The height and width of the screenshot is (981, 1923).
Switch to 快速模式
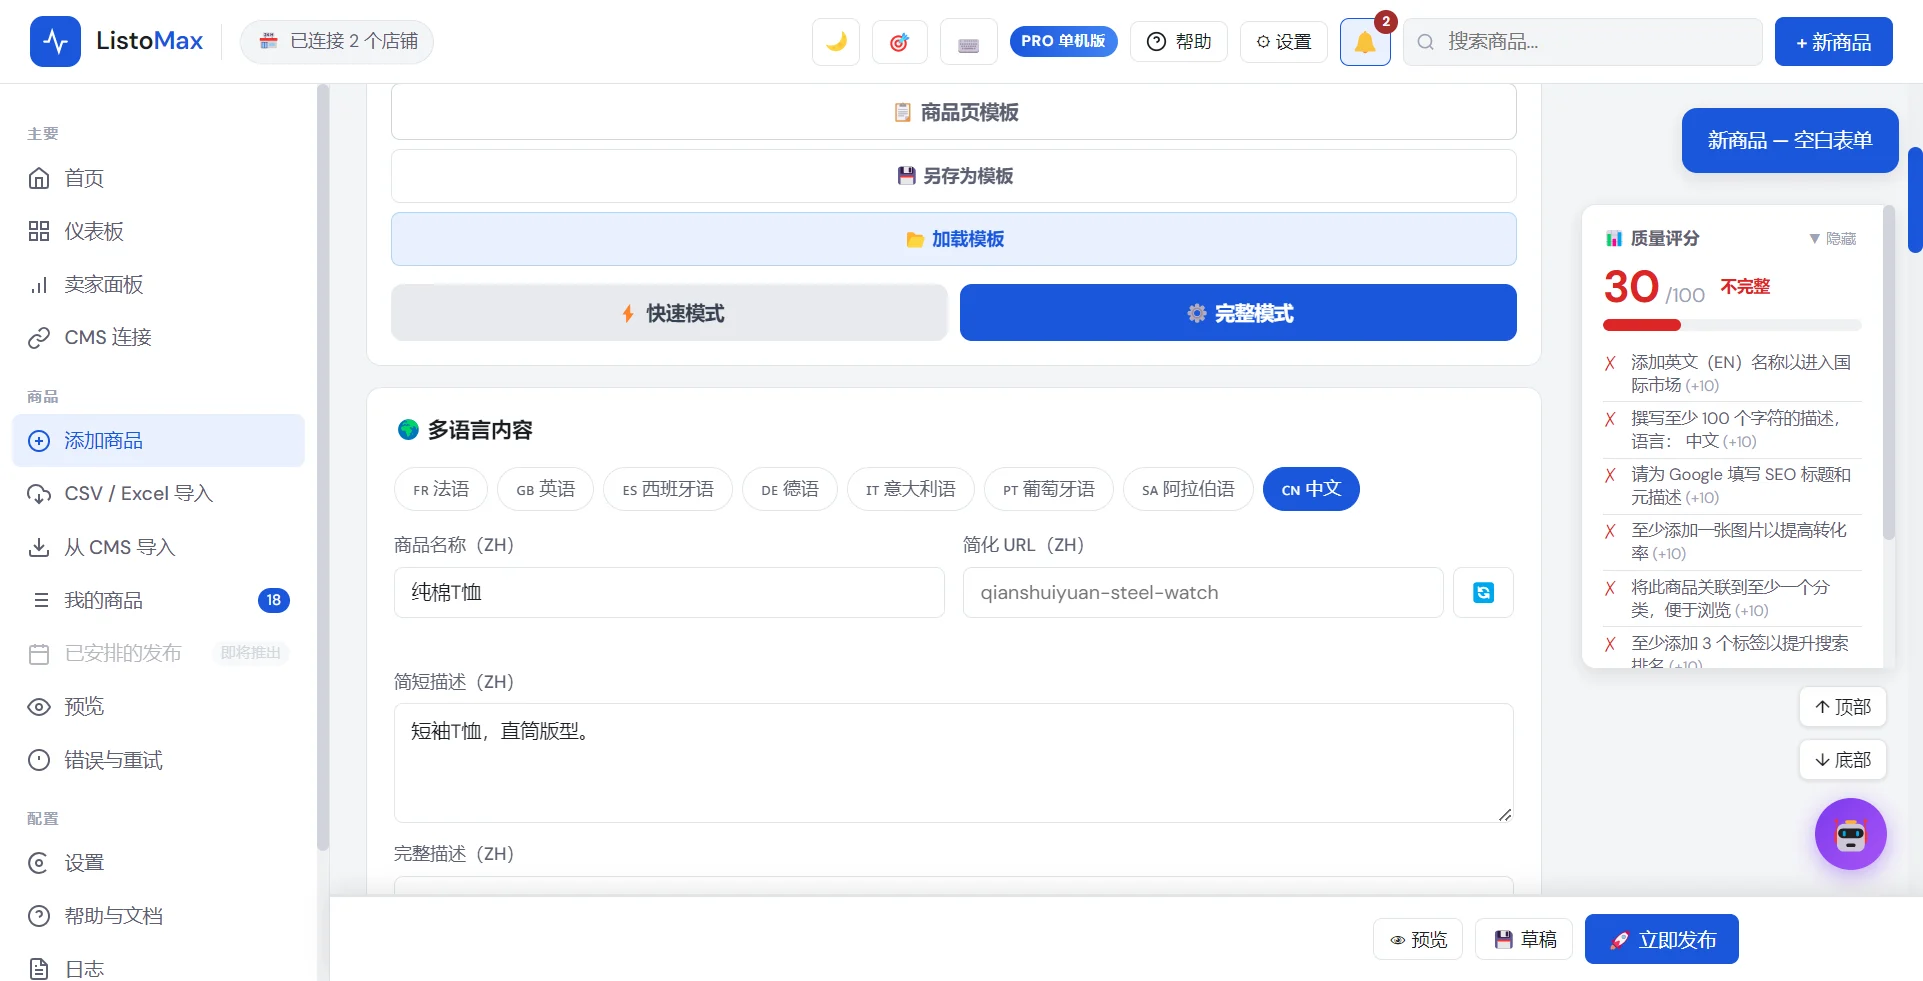tap(669, 313)
